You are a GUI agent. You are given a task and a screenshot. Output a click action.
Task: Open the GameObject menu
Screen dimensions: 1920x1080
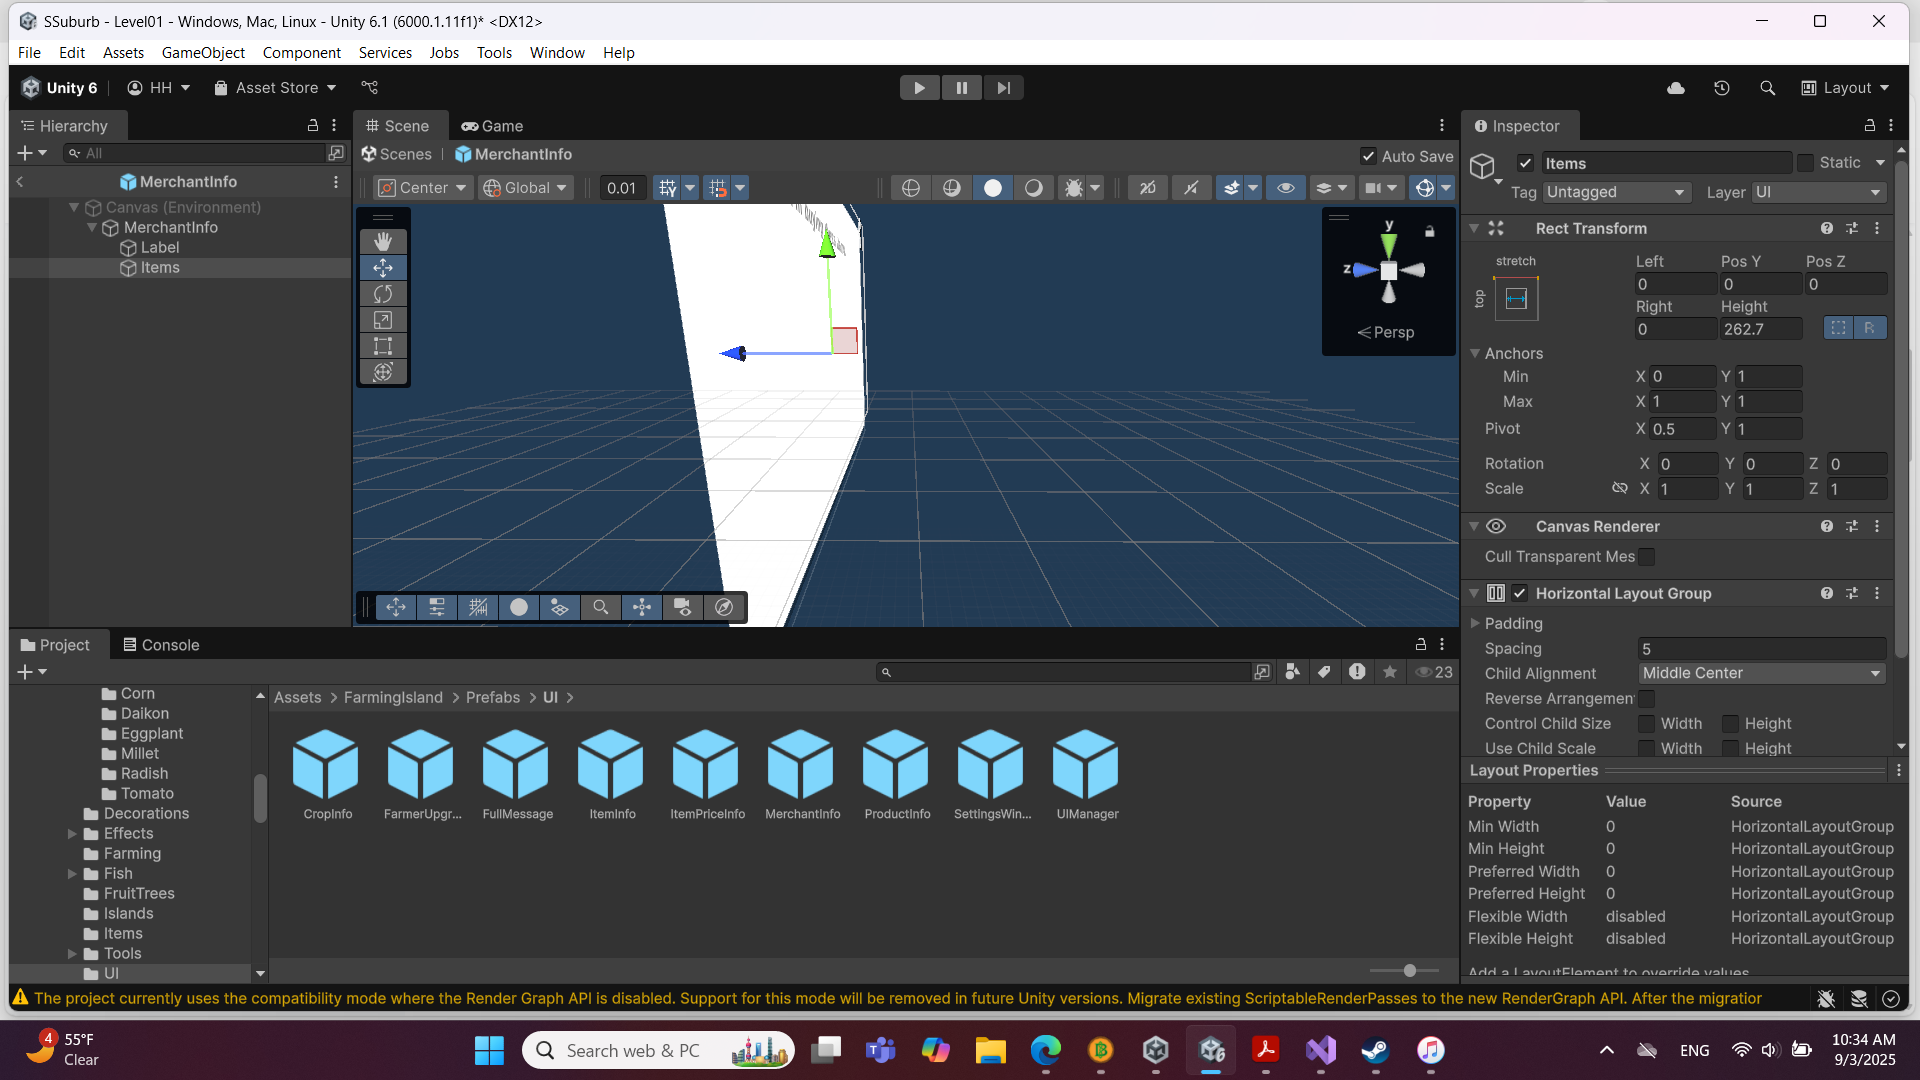coord(203,52)
